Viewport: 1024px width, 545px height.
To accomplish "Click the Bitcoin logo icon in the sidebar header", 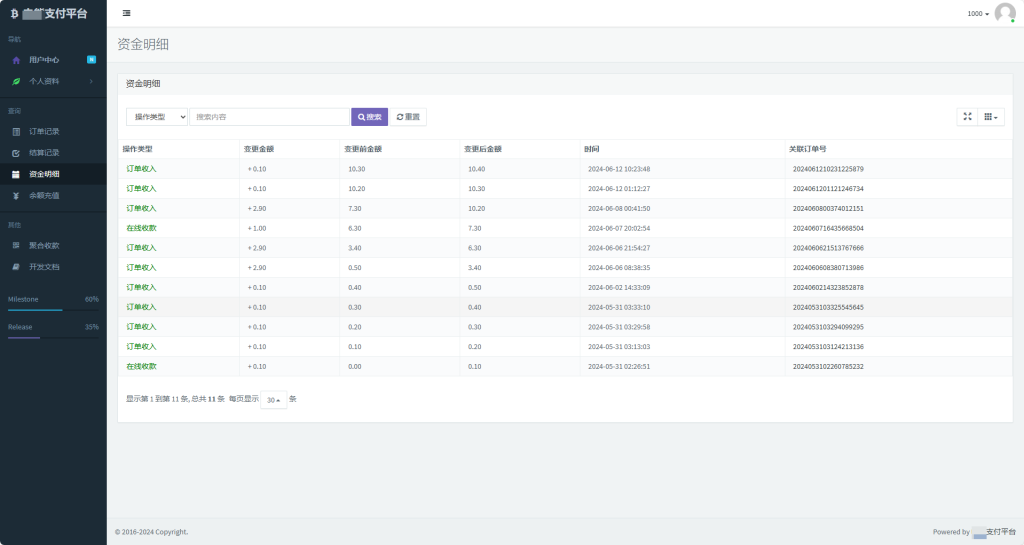I will tap(15, 14).
